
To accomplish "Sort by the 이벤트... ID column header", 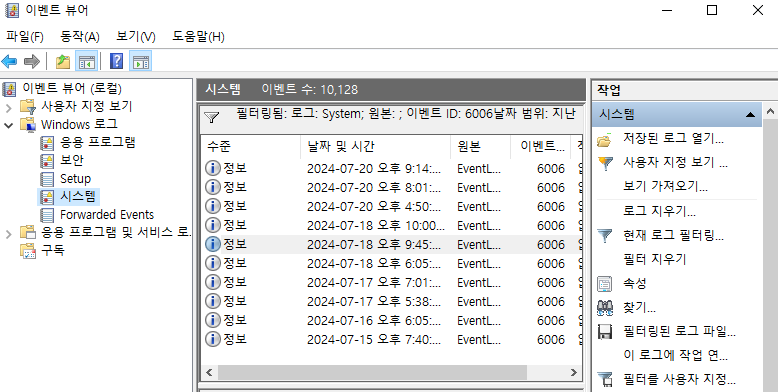I will coord(540,146).
